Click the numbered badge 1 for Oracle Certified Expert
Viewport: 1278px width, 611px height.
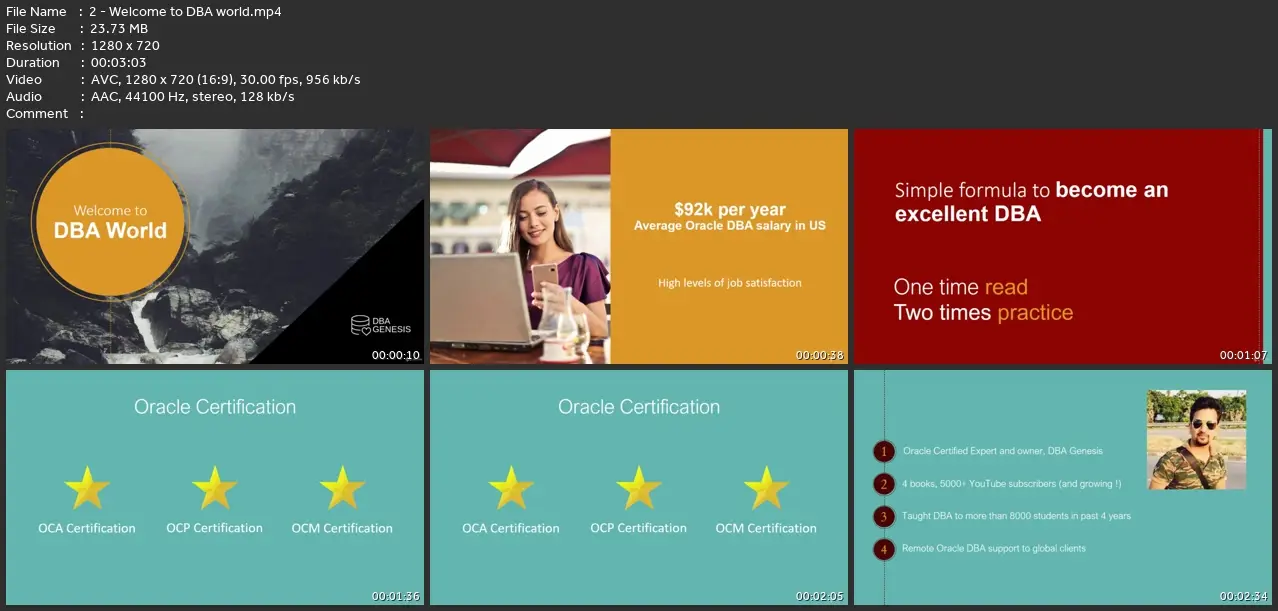[x=883, y=451]
